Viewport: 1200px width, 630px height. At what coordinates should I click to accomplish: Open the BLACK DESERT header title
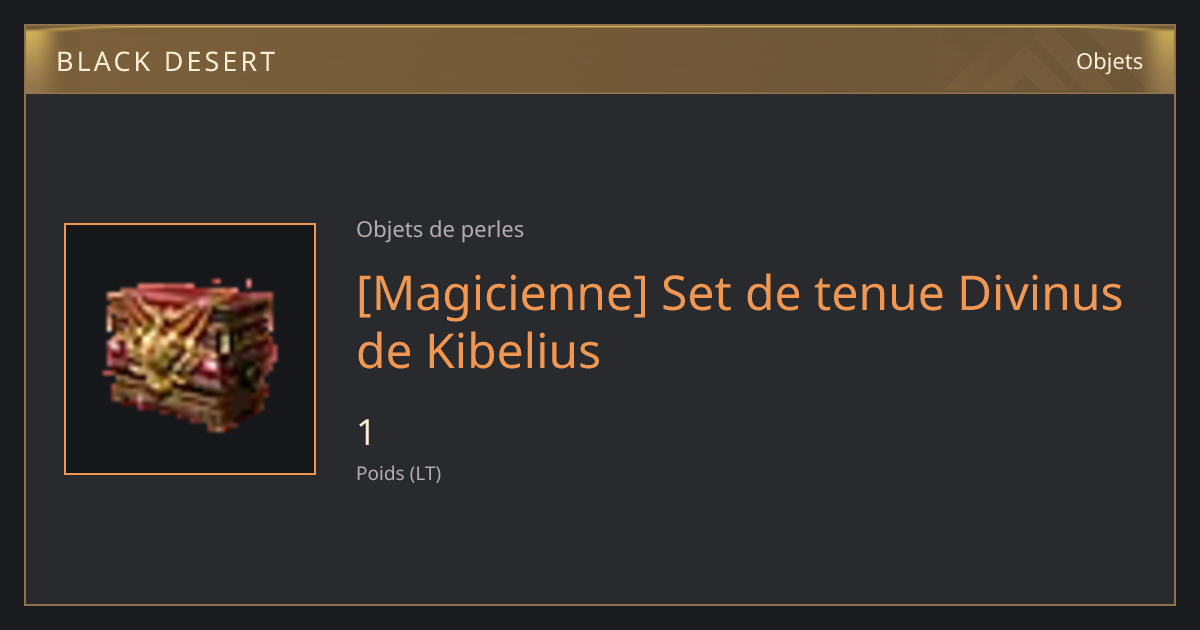pos(166,62)
